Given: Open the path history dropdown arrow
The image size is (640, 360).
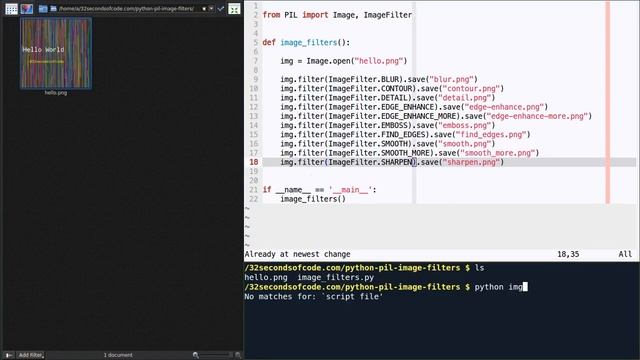Looking at the screenshot, I should pos(211,9).
